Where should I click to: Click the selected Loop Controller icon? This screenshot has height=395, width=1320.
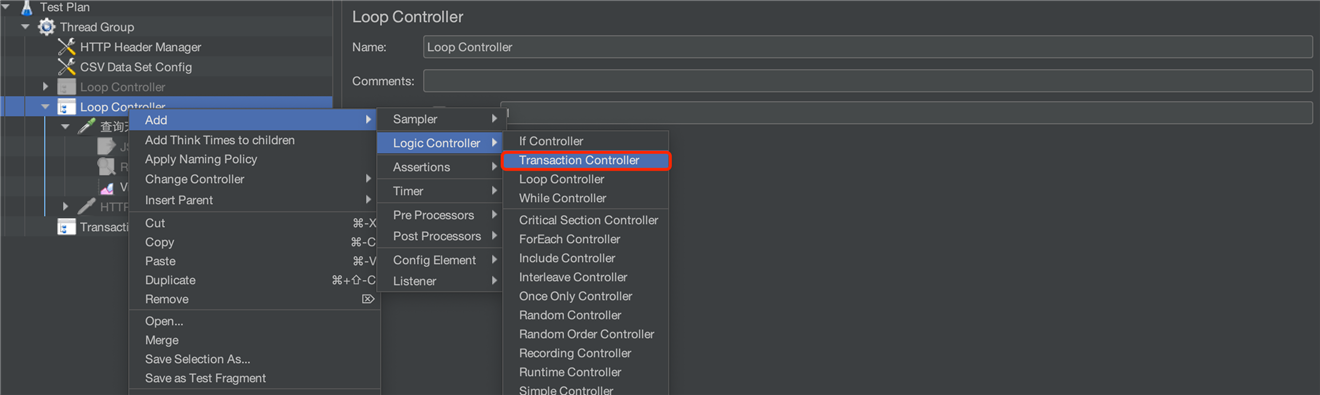pyautogui.click(x=67, y=106)
